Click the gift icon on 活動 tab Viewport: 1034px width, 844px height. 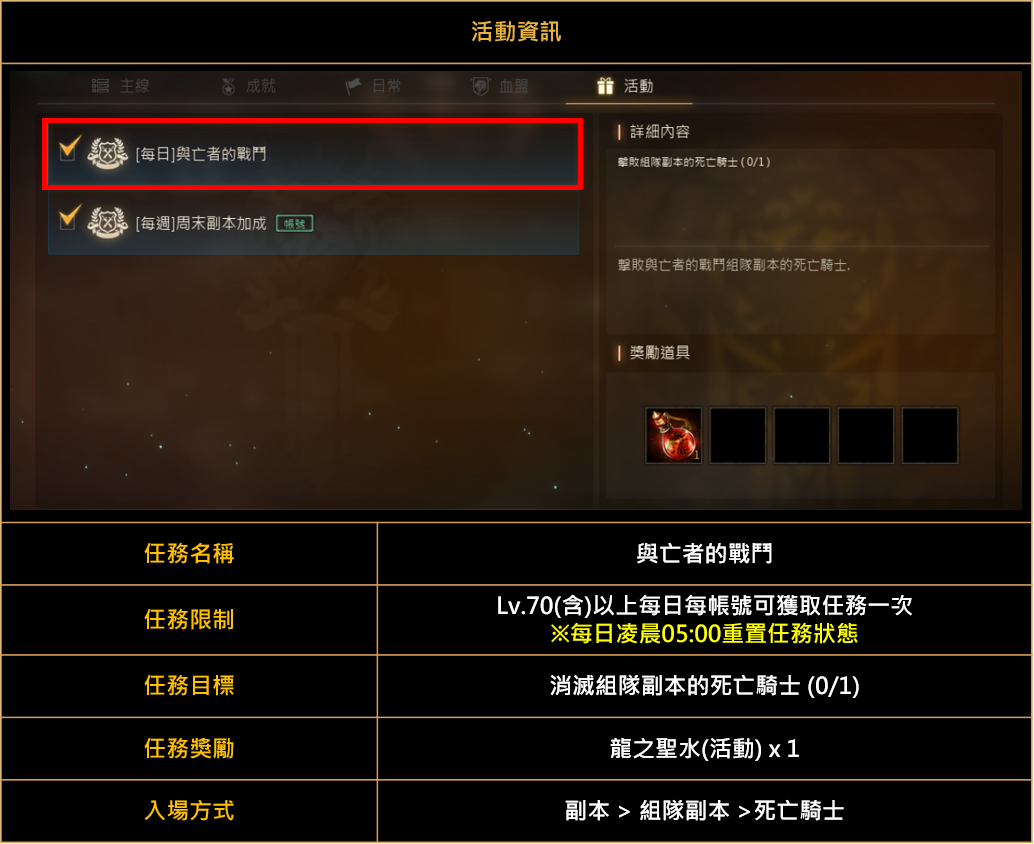pyautogui.click(x=605, y=86)
